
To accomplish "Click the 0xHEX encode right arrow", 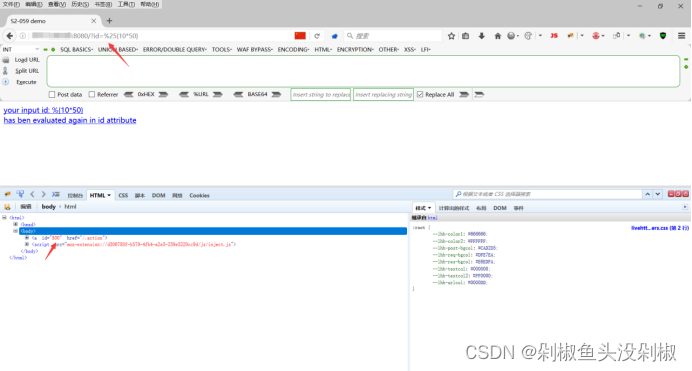I will [x=163, y=94].
